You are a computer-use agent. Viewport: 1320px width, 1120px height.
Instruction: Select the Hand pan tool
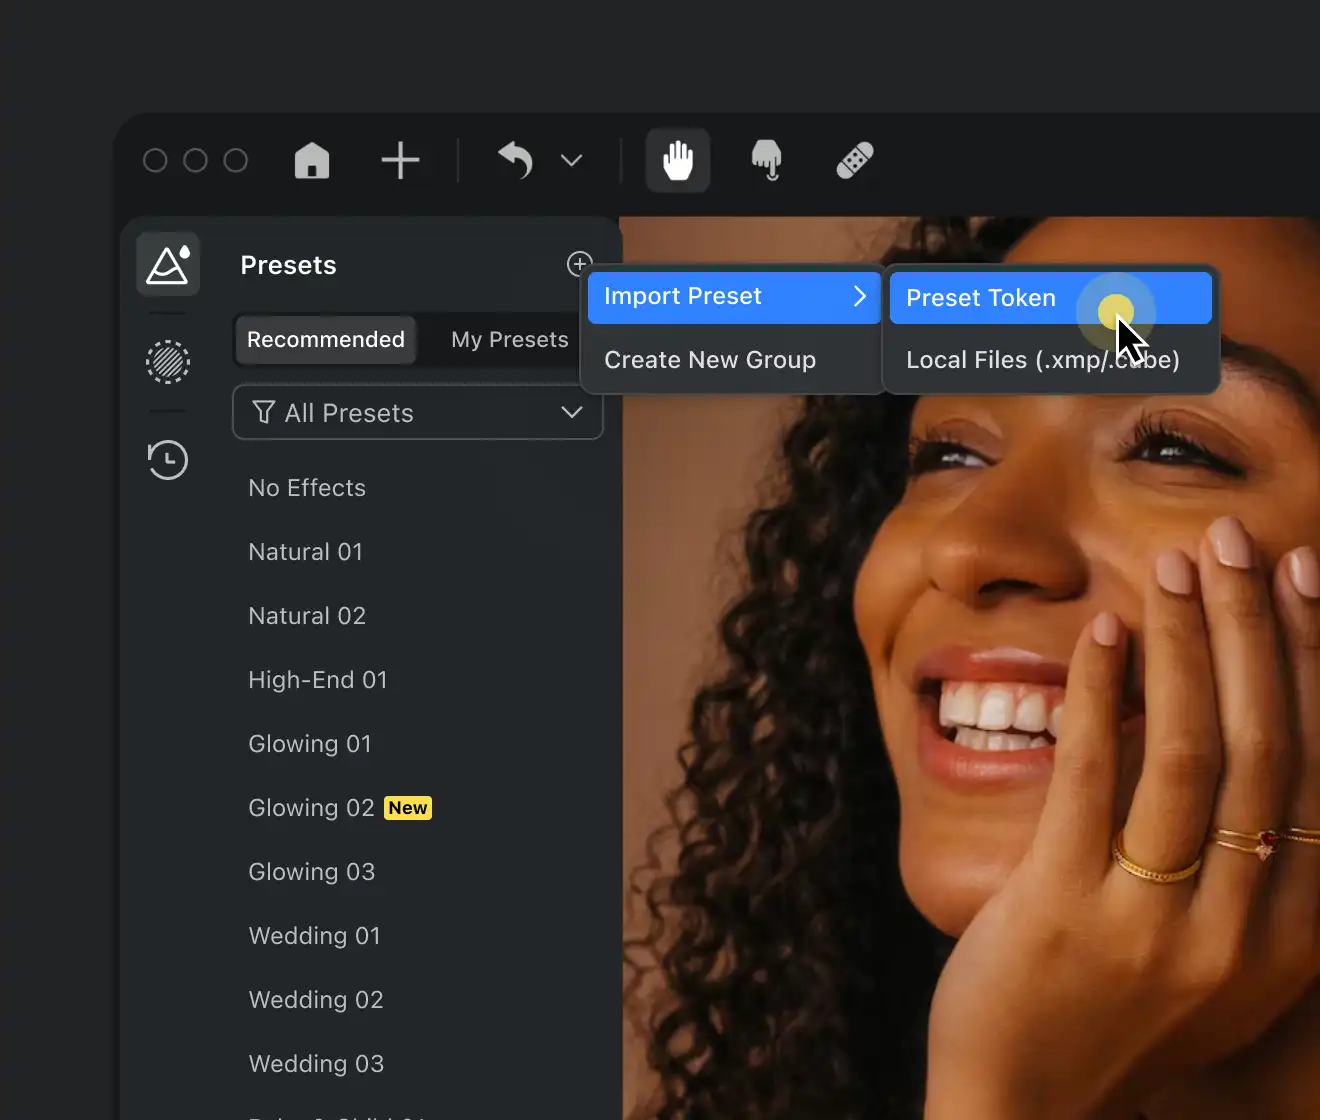677,159
